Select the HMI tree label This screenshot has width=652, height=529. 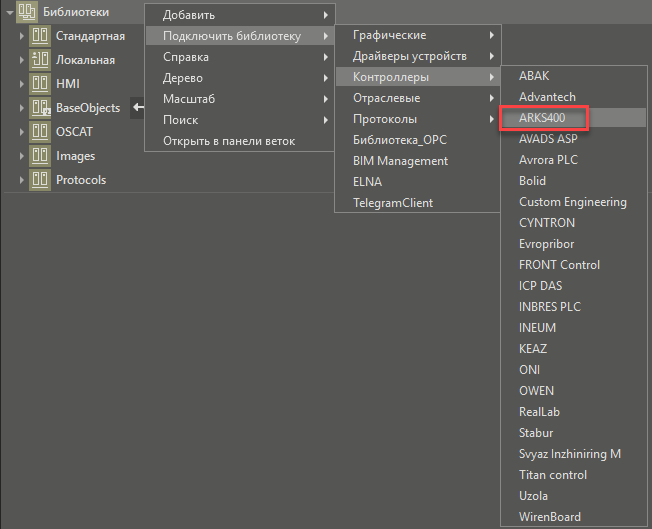[68, 84]
